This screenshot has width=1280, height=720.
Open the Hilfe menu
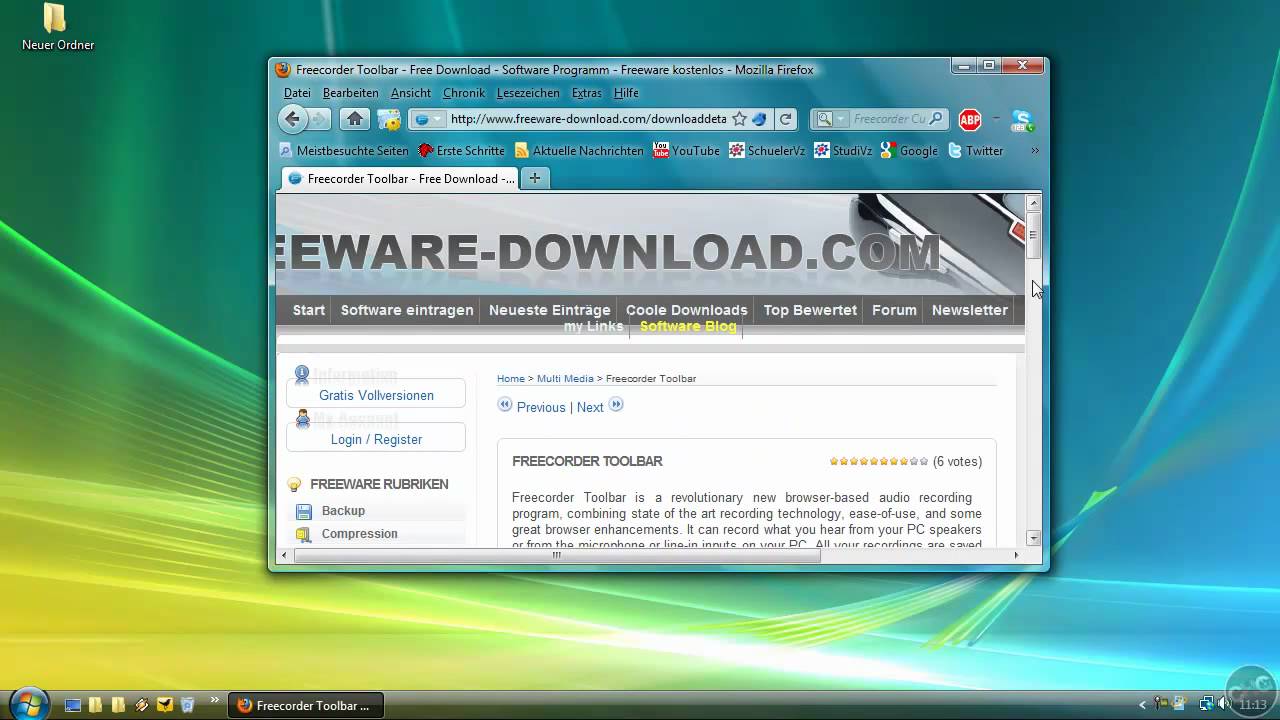626,93
